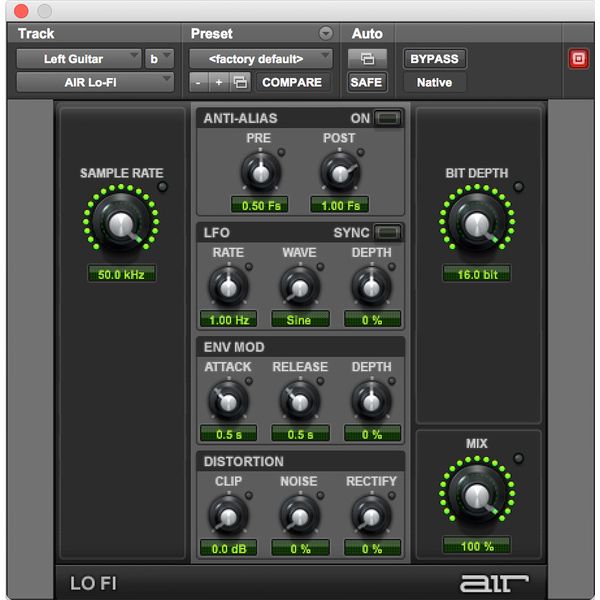Image resolution: width=600 pixels, height=600 pixels.
Task: Toggle the LFO SYNC switch
Action: [388, 232]
